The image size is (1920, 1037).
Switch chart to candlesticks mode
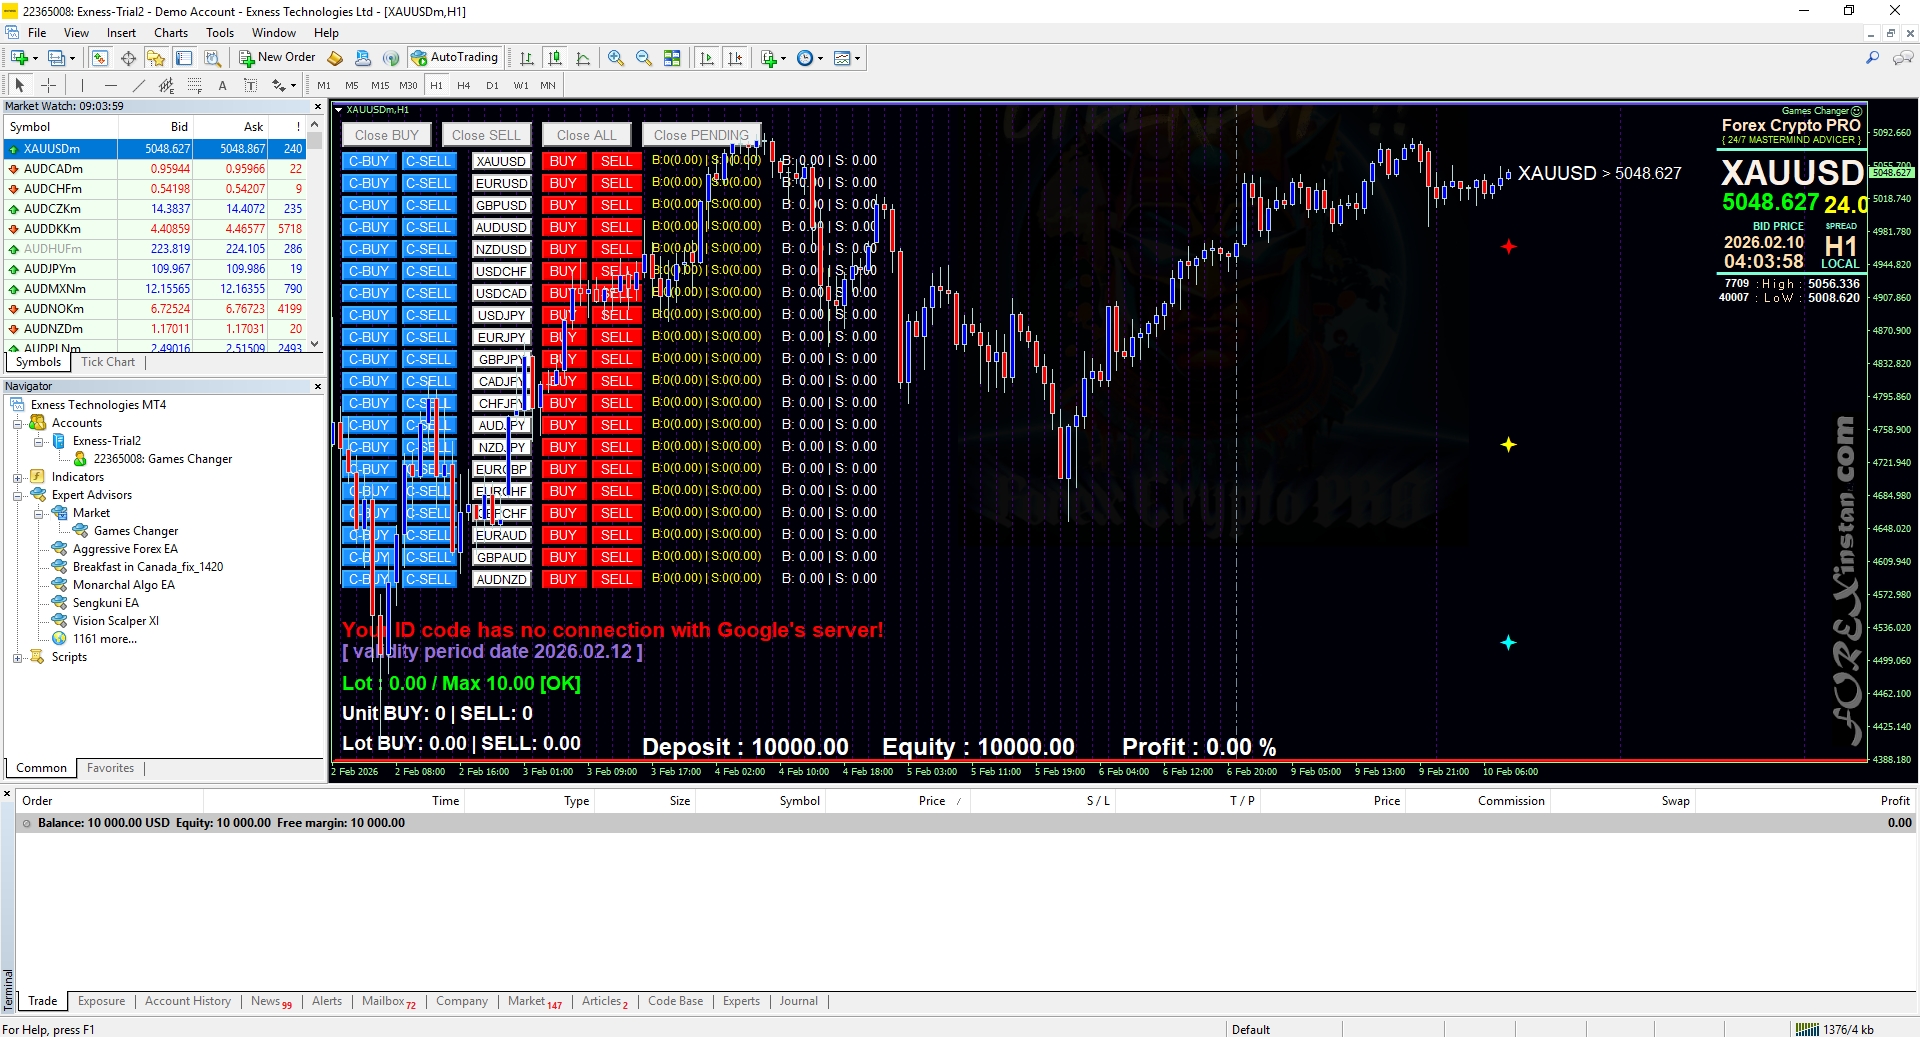point(555,58)
